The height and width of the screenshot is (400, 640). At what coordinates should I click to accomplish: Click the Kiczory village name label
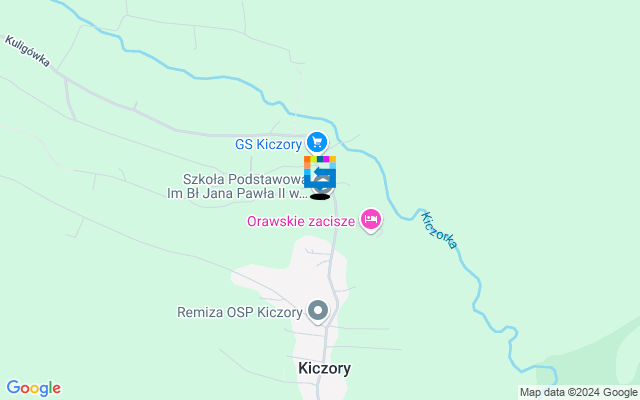(324, 368)
